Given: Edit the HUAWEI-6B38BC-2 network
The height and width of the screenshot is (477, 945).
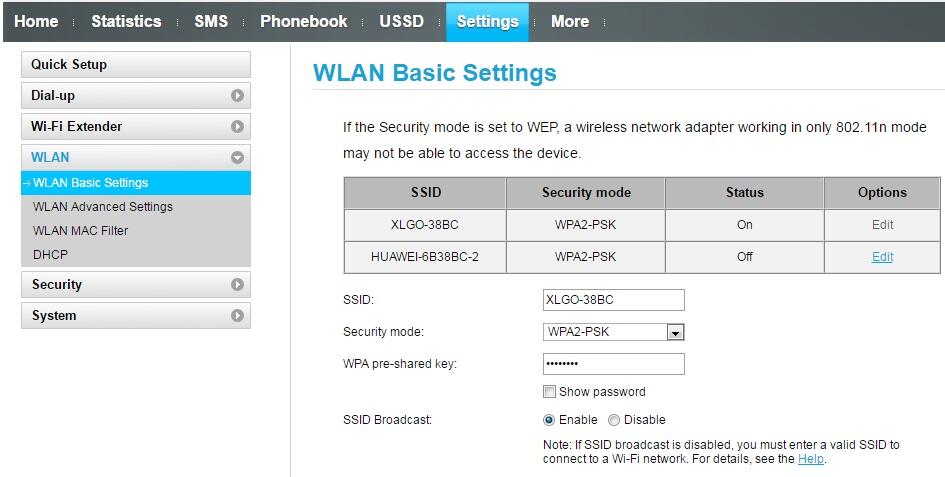Looking at the screenshot, I should [882, 257].
